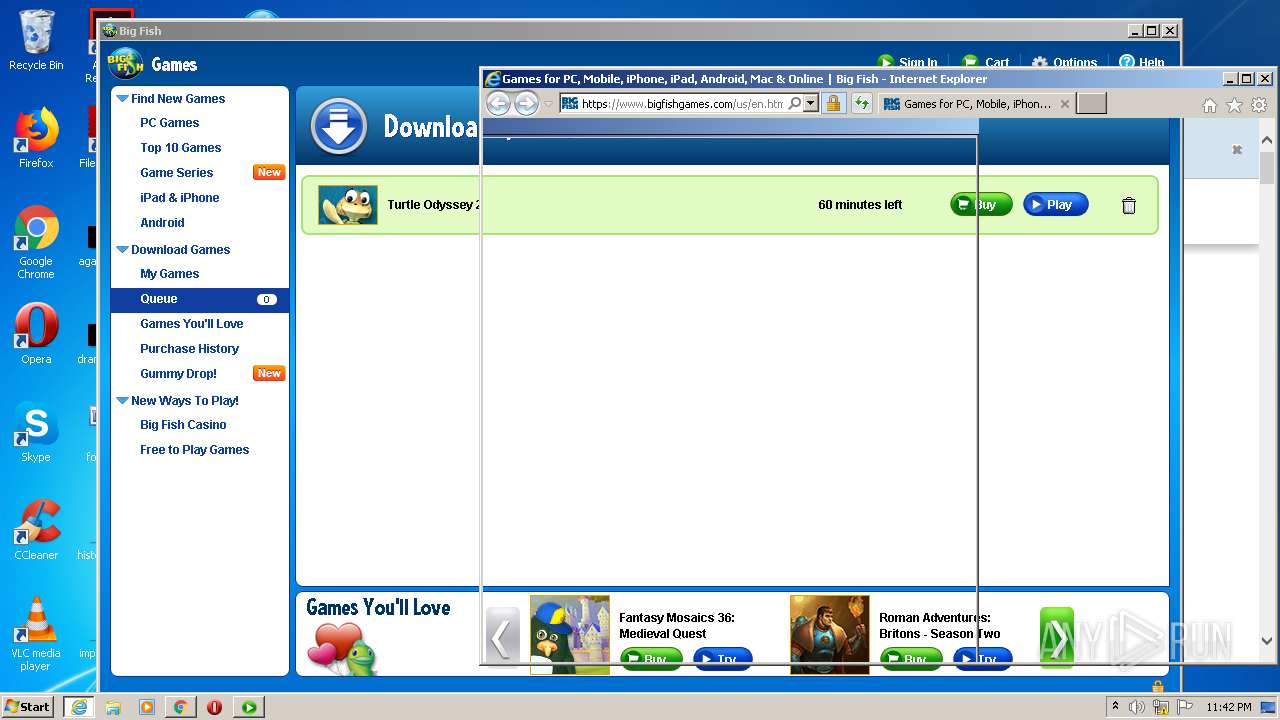Open Windows Explorer folder in taskbar
1280x720 pixels.
[113, 707]
